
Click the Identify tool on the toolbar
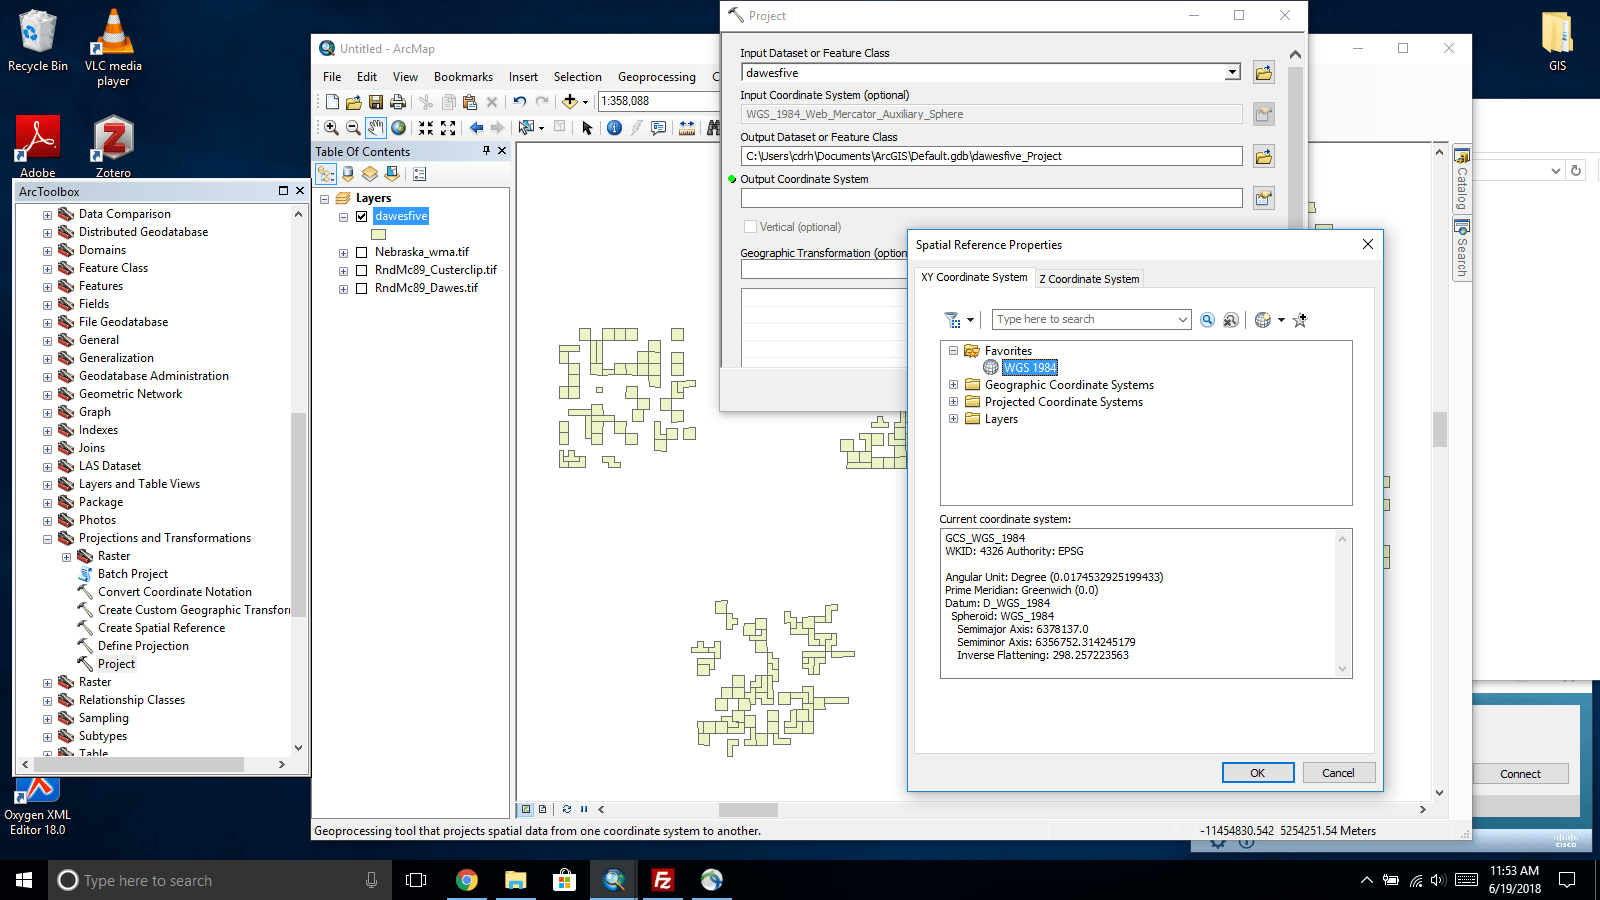click(x=613, y=128)
